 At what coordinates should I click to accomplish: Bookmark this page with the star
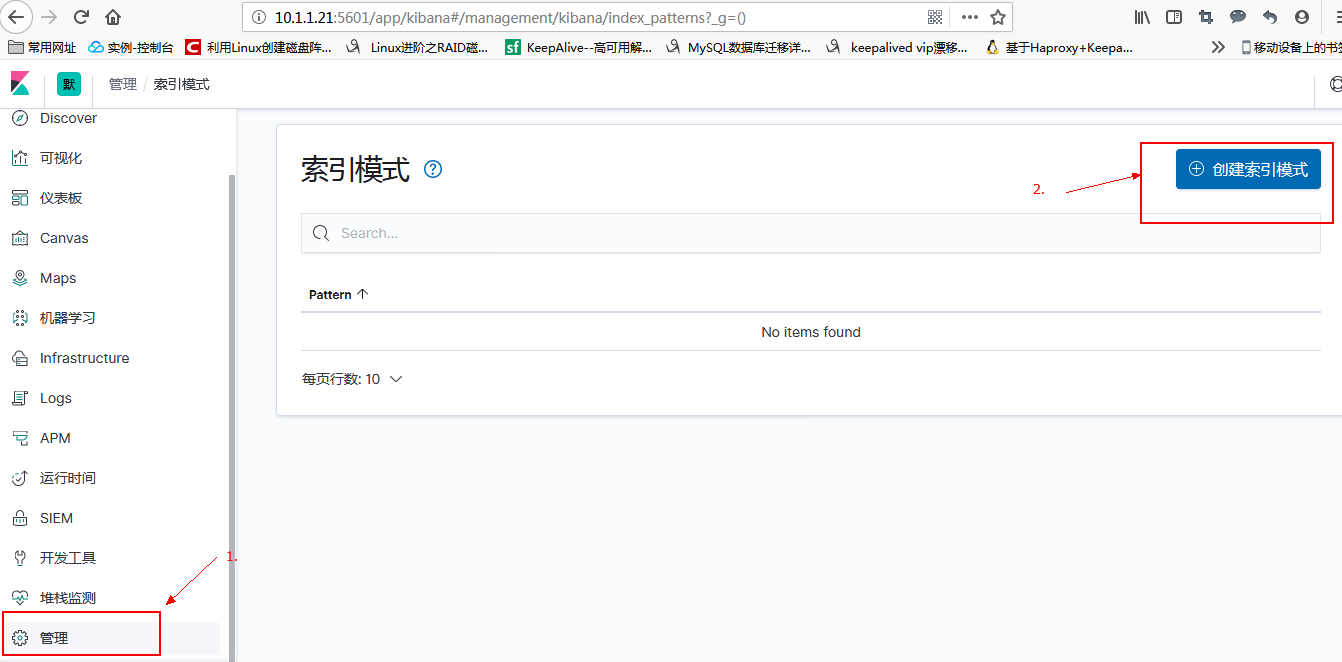pyautogui.click(x=997, y=17)
